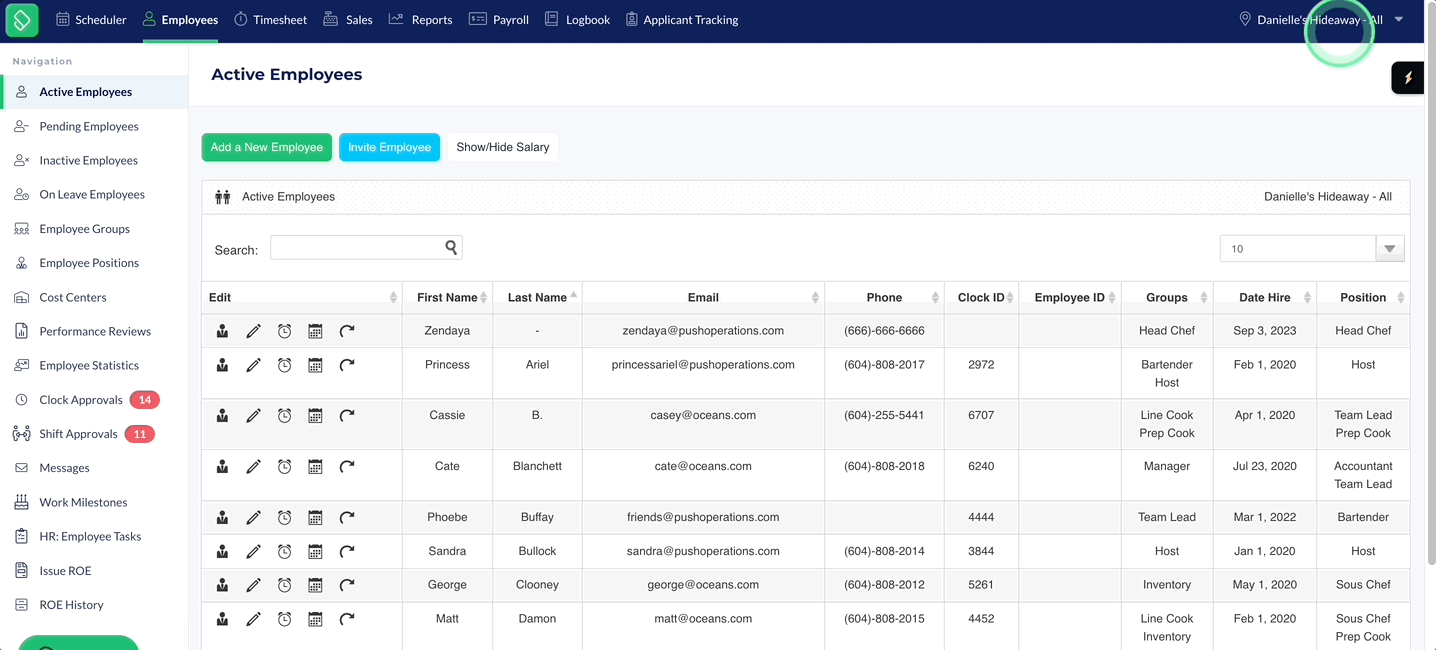Click the location pin icon beside Danielle's Hideaway
This screenshot has width=1436, height=650.
tap(1245, 19)
